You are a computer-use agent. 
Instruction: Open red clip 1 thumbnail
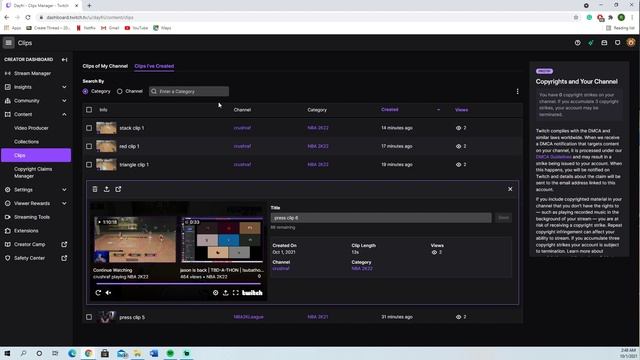point(106,146)
